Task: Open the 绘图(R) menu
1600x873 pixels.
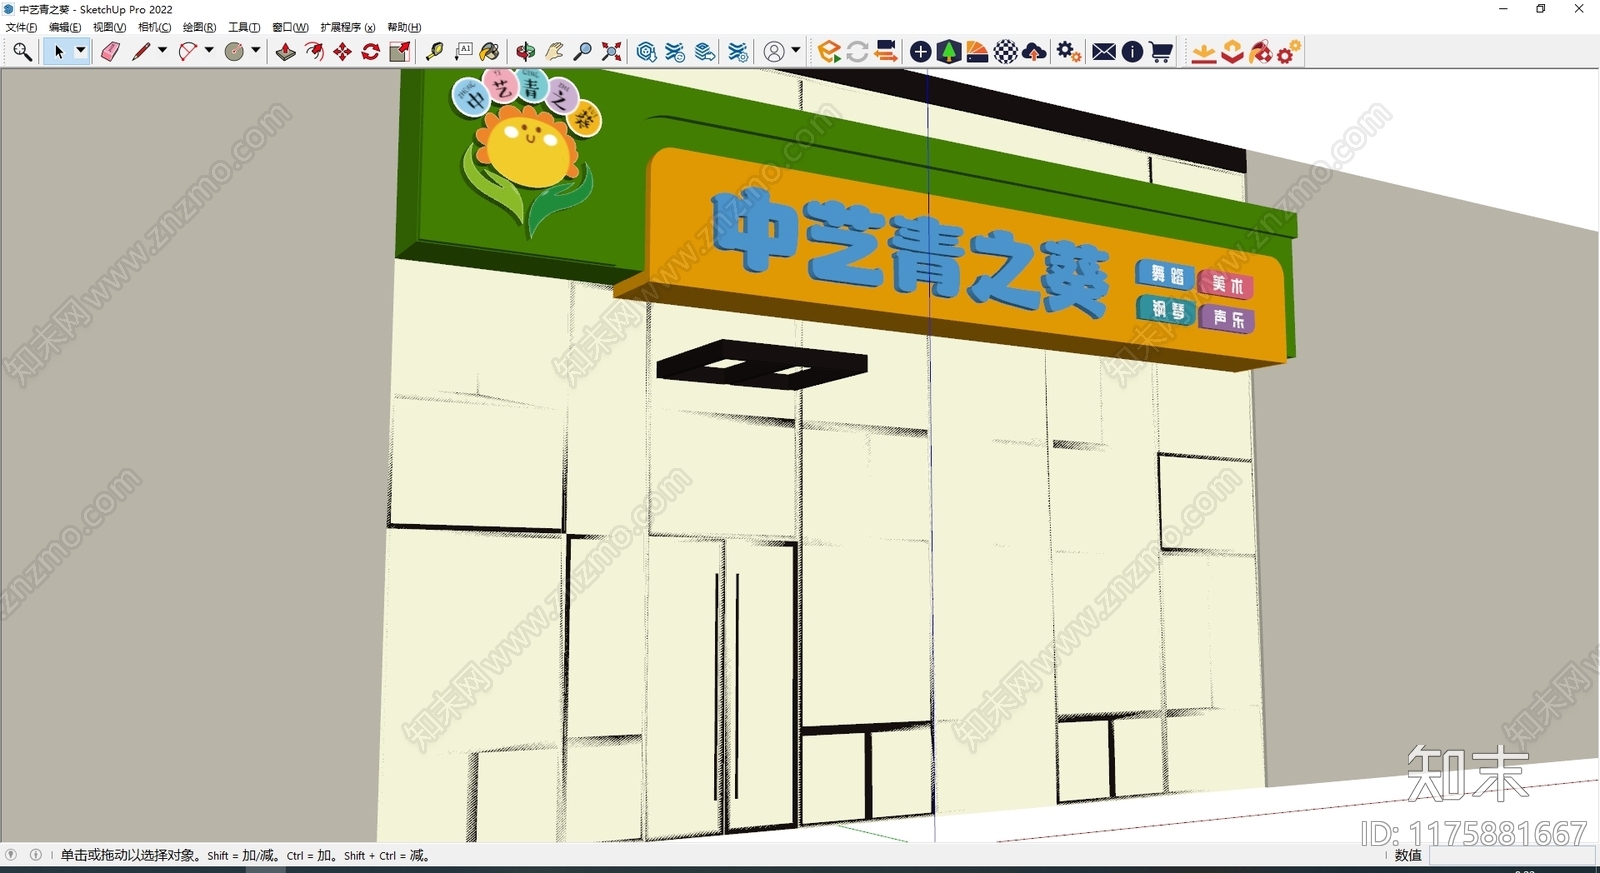Action: [x=199, y=27]
